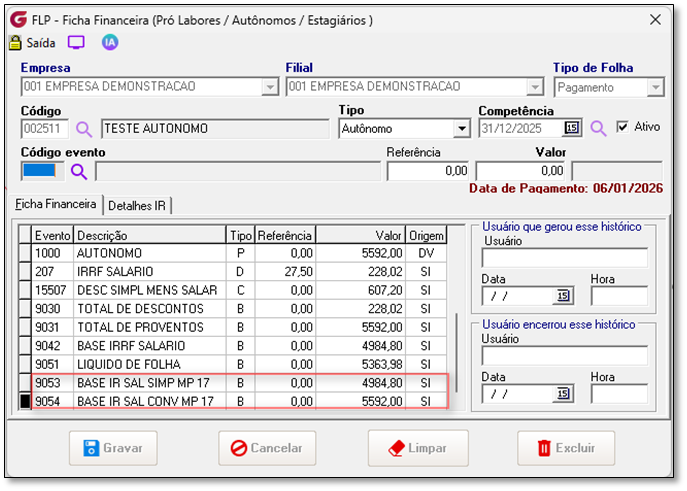Select the TOTAL DE DESCONTOS cell
The image size is (687, 491).
pyautogui.click(x=149, y=309)
